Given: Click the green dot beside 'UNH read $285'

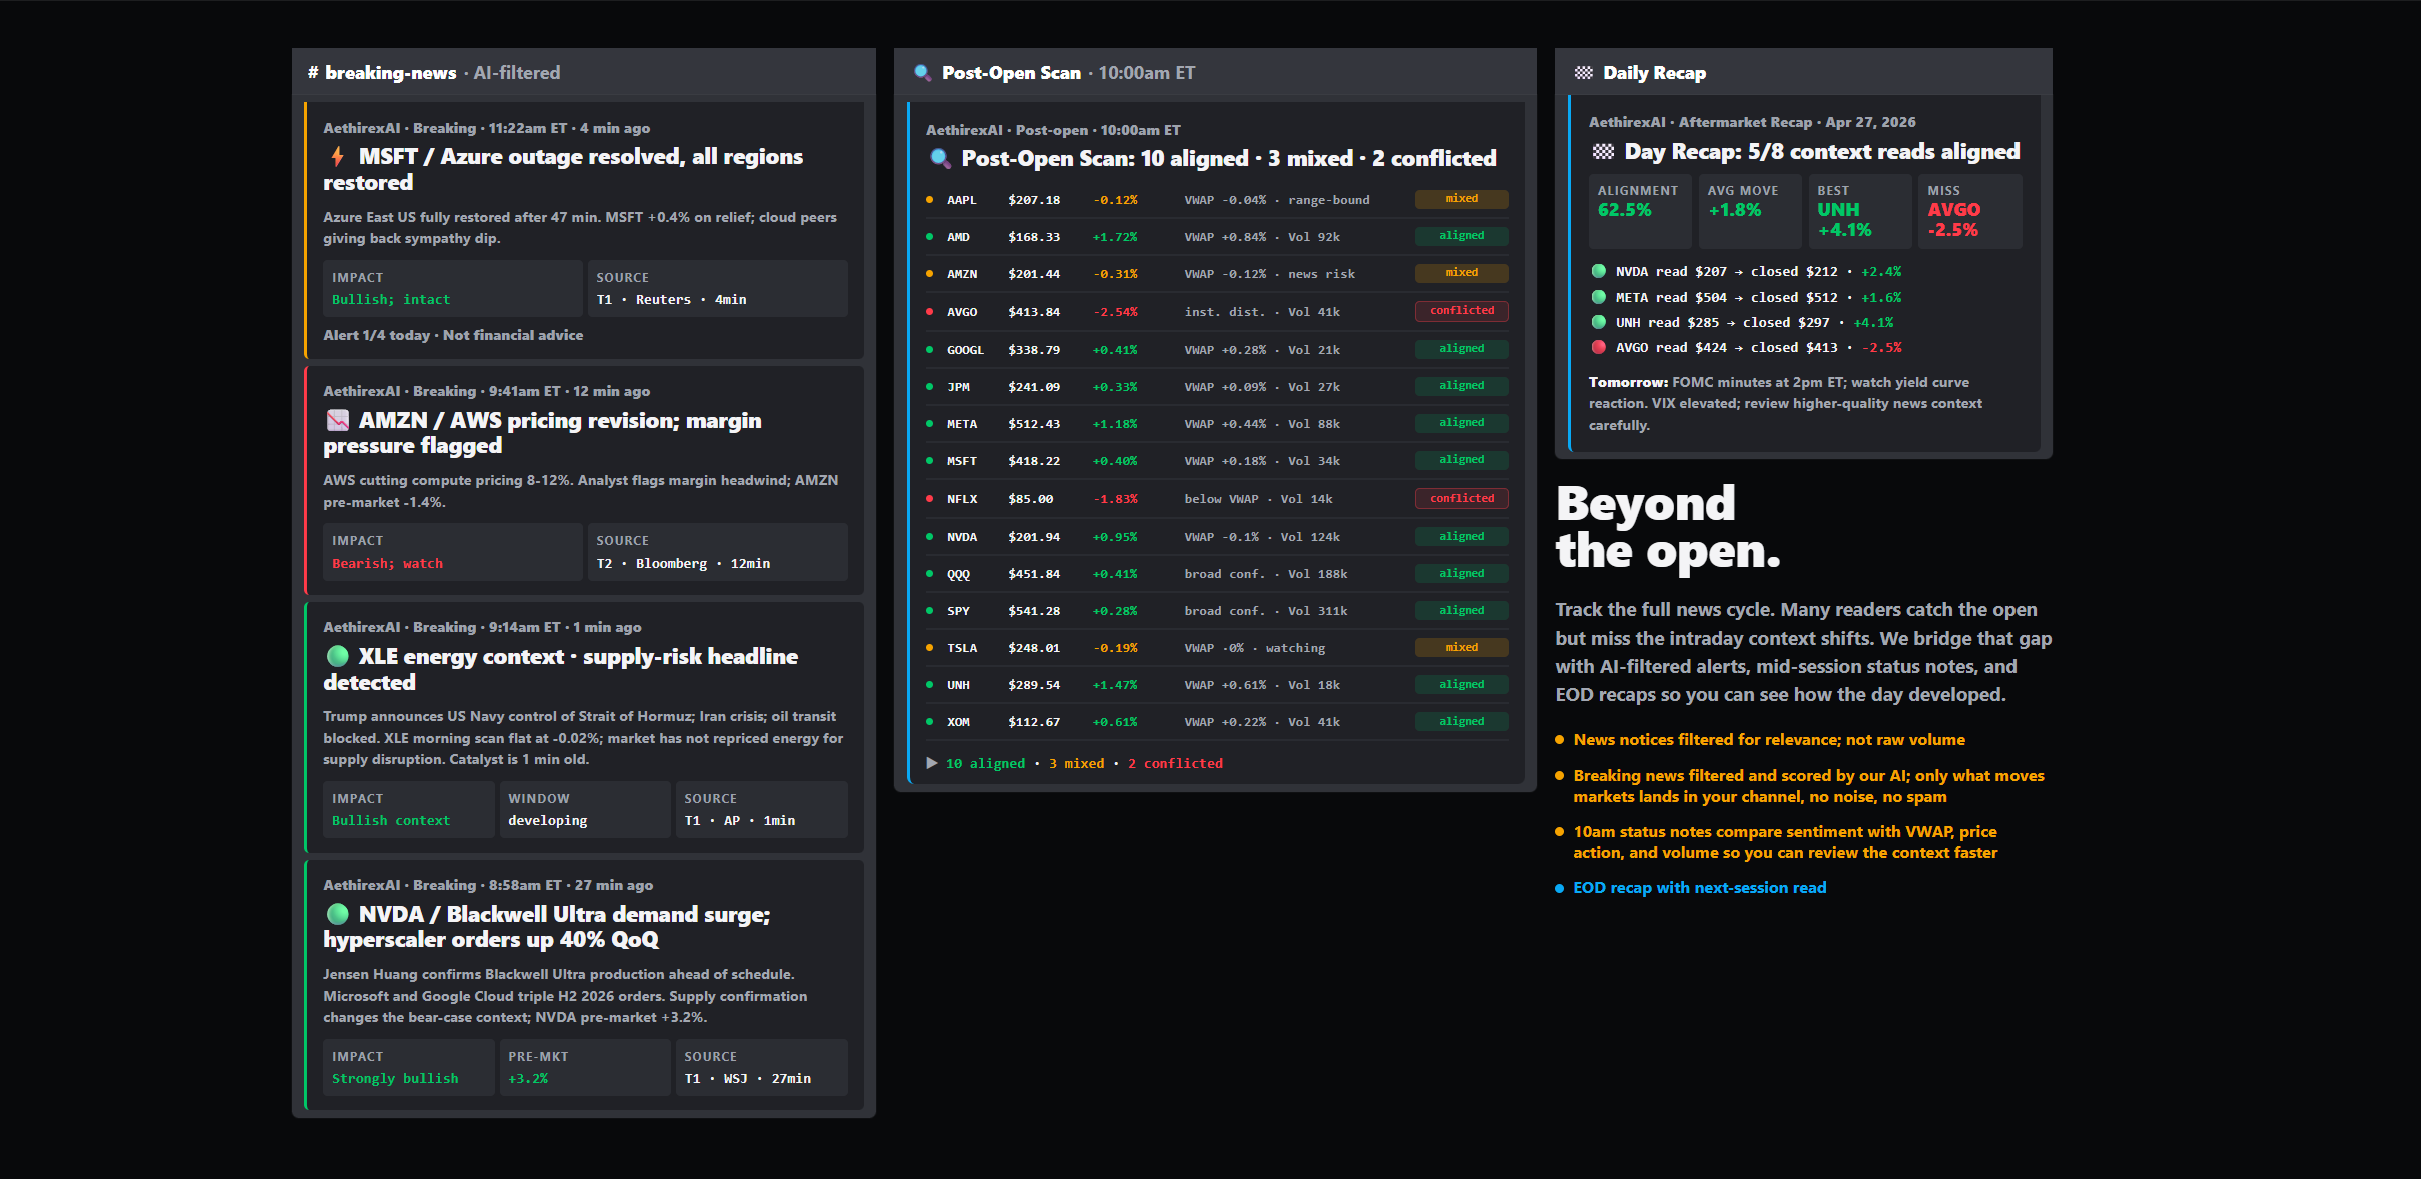Looking at the screenshot, I should pyautogui.click(x=1599, y=322).
